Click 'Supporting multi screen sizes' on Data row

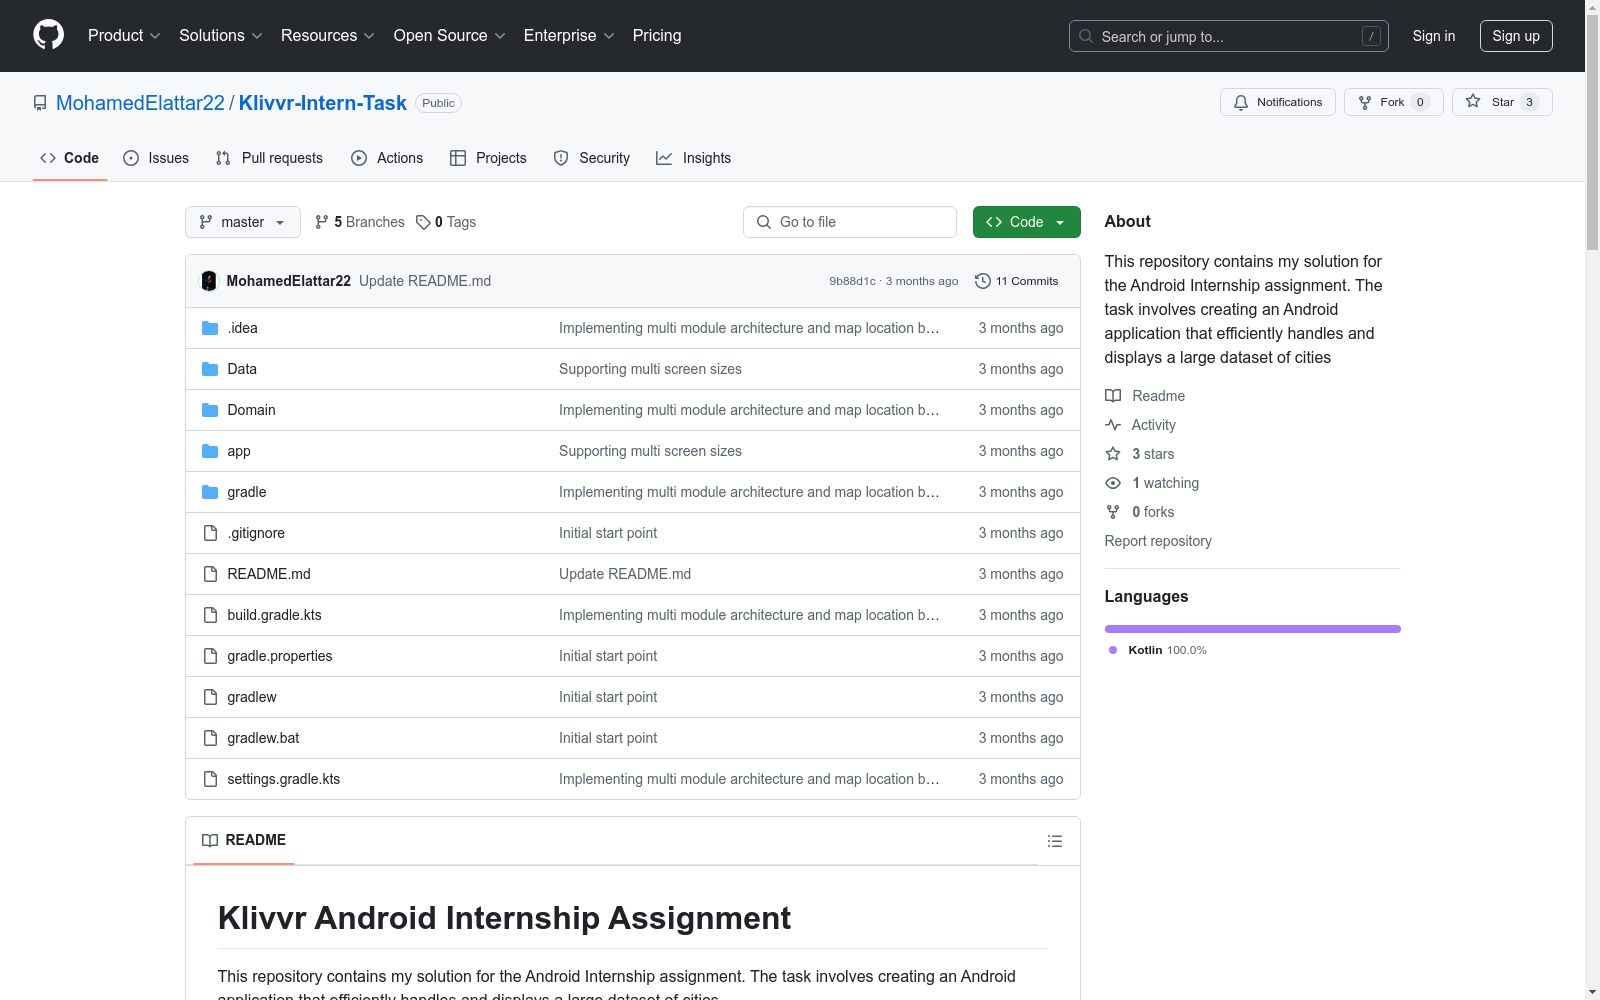650,369
